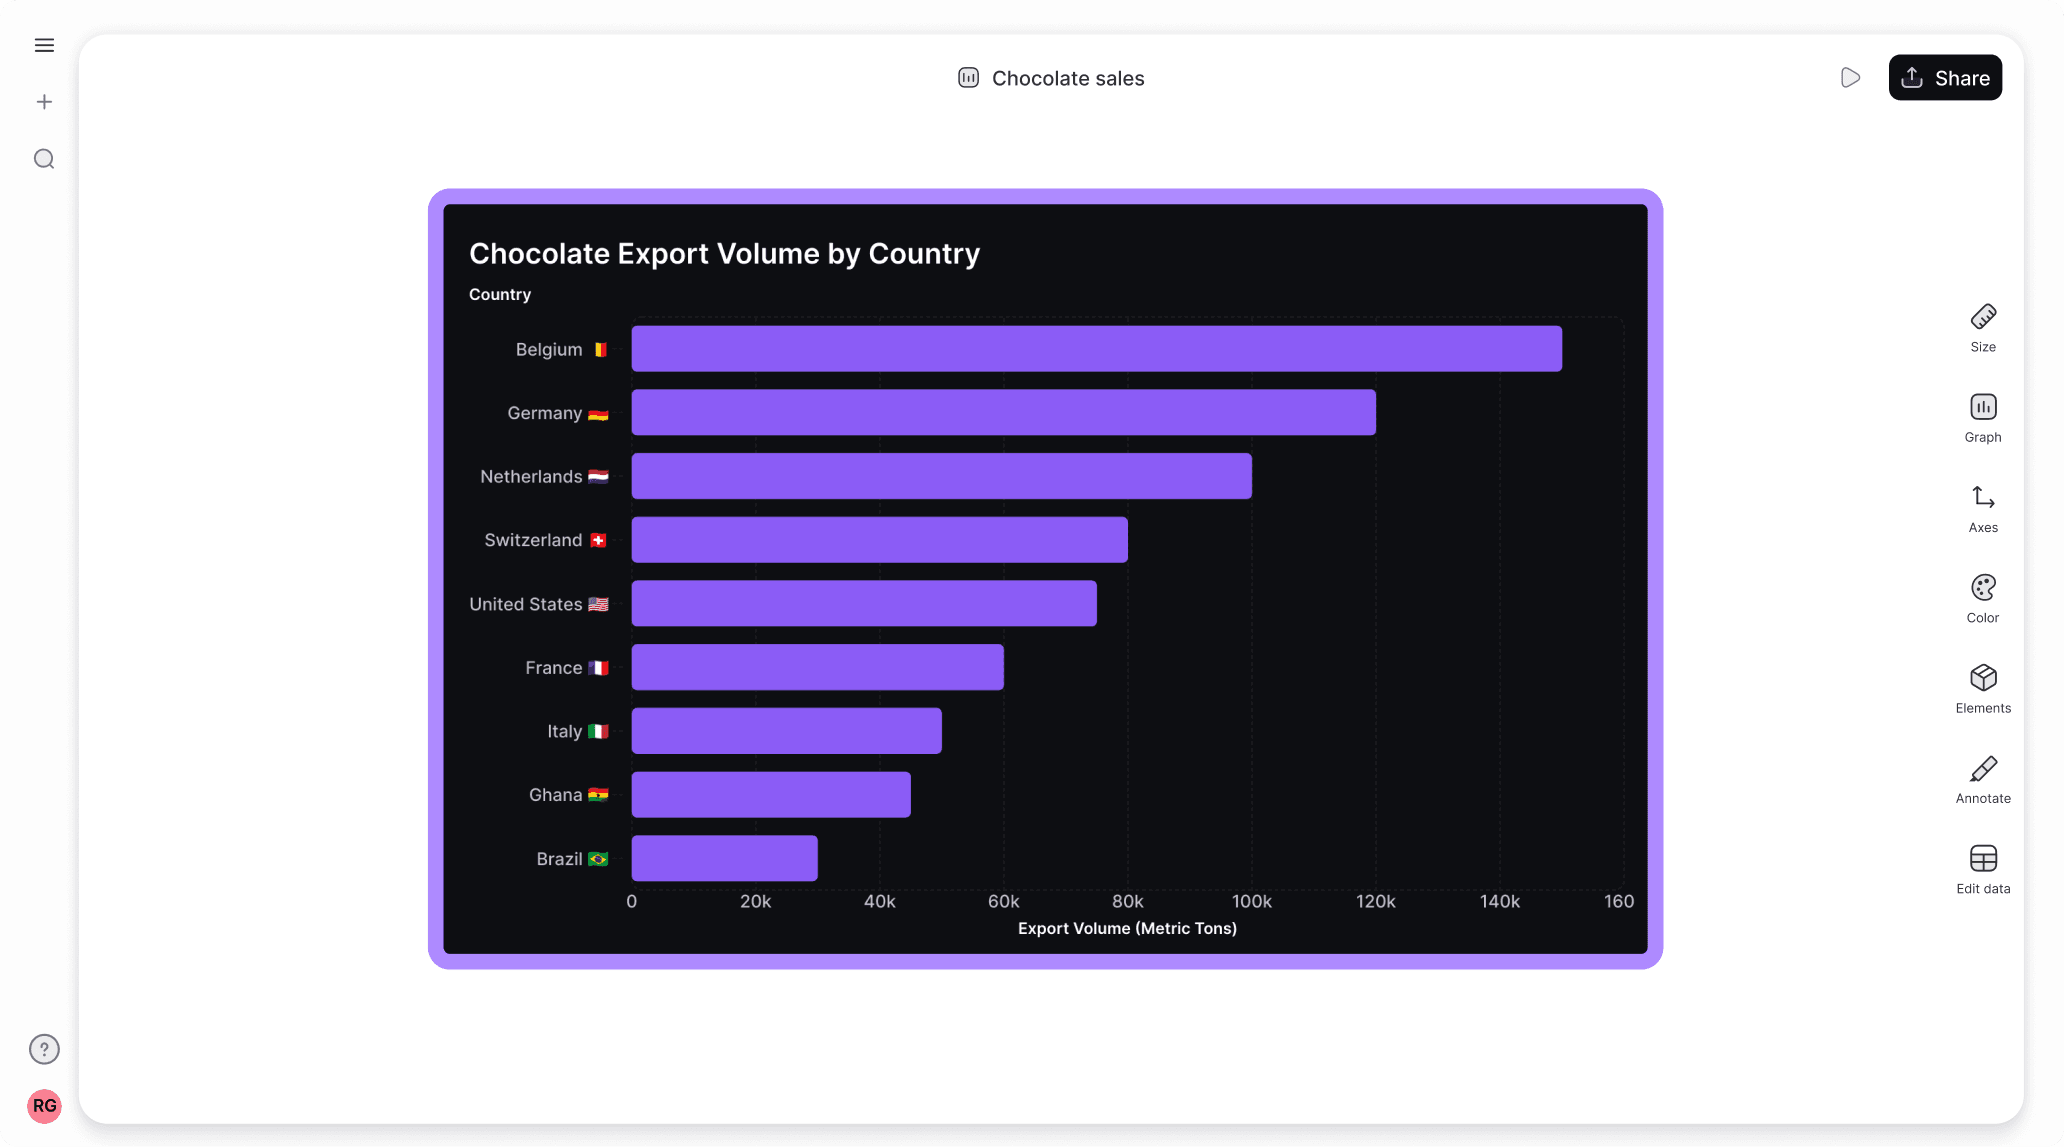Open the hamburger menu
Viewport: 2064px width, 1147px height.
(44, 45)
